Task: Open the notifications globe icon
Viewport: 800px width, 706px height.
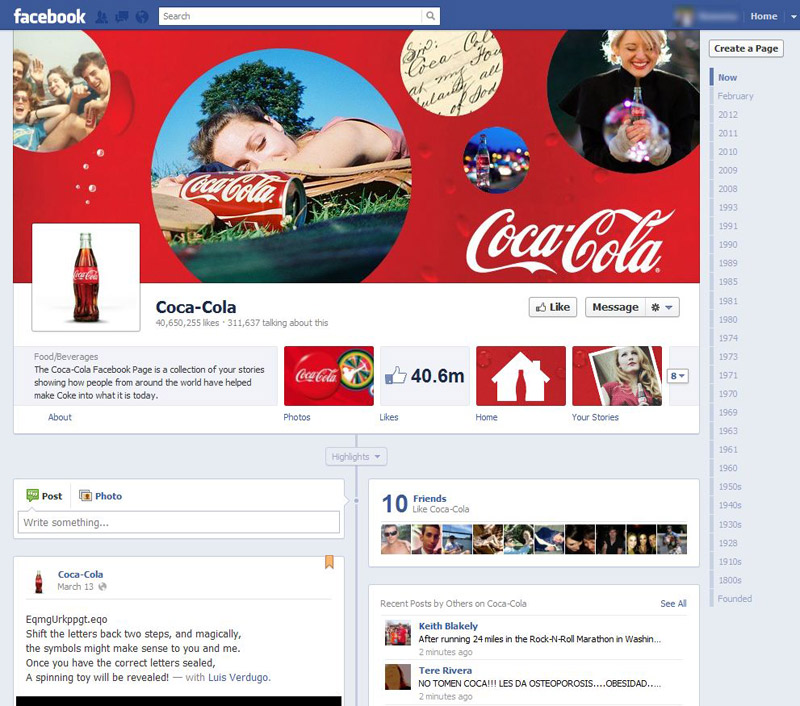Action: click(x=142, y=17)
